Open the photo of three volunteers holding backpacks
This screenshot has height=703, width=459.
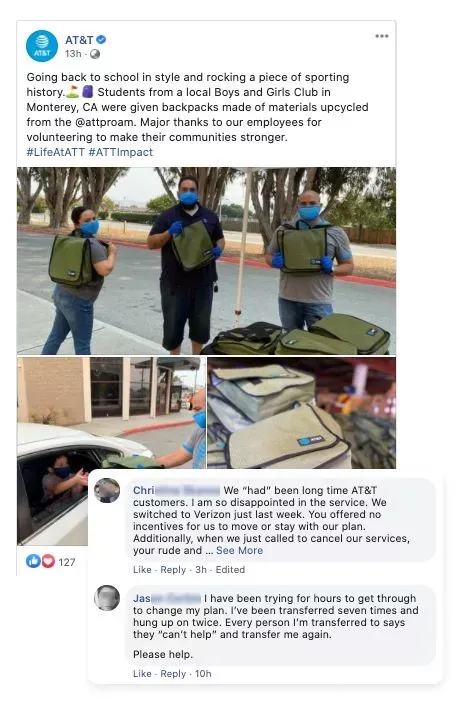206,261
